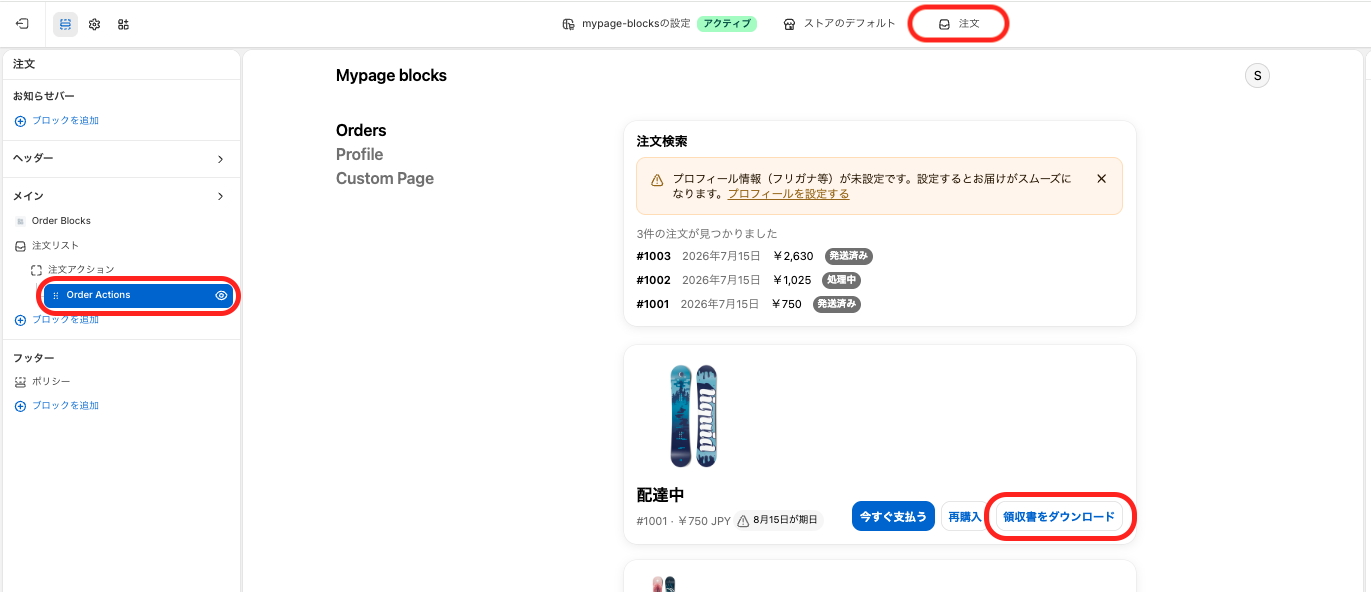This screenshot has width=1371, height=592.
Task: Click the Order Blocks section icon
Action: coord(20,221)
